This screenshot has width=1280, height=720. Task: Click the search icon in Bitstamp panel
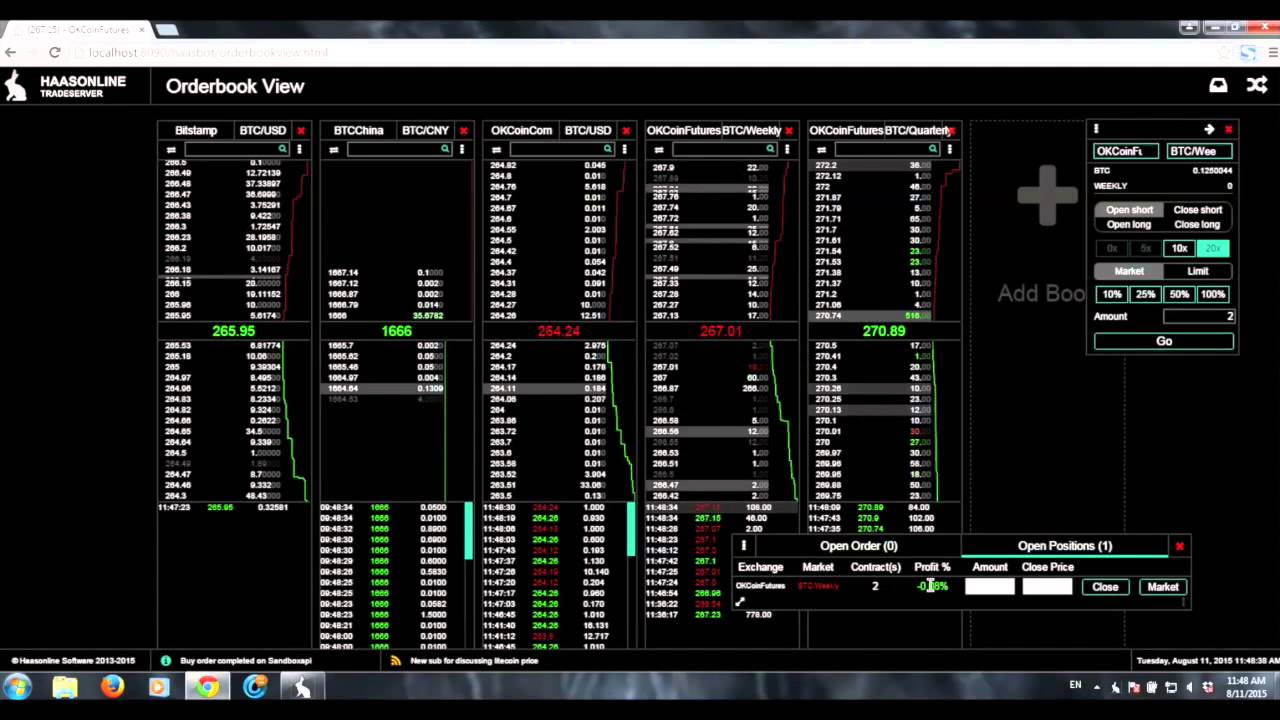[x=283, y=149]
